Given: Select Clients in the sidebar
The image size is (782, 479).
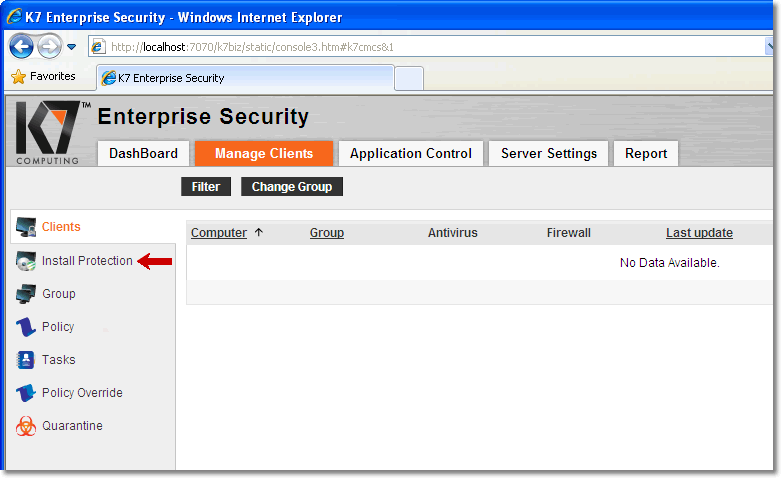Looking at the screenshot, I should click(61, 227).
